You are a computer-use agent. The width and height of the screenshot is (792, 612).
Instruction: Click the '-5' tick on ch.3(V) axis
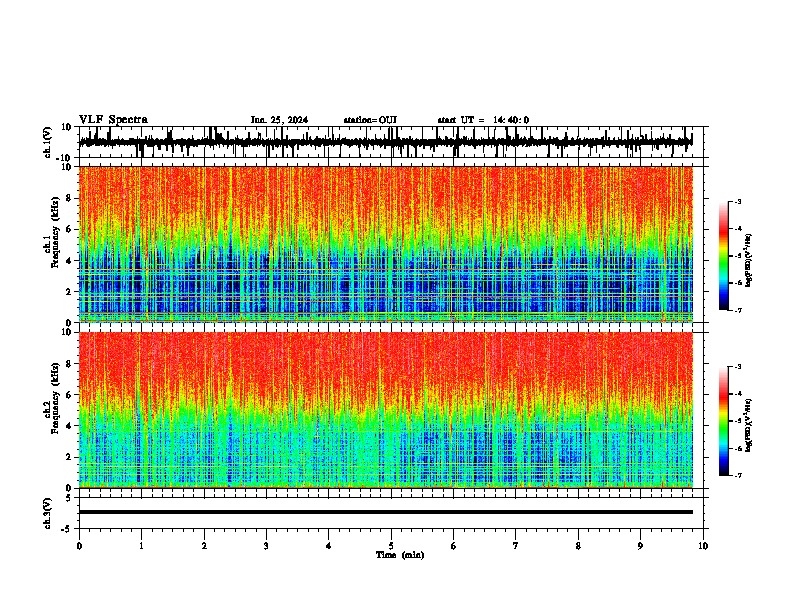click(x=67, y=529)
